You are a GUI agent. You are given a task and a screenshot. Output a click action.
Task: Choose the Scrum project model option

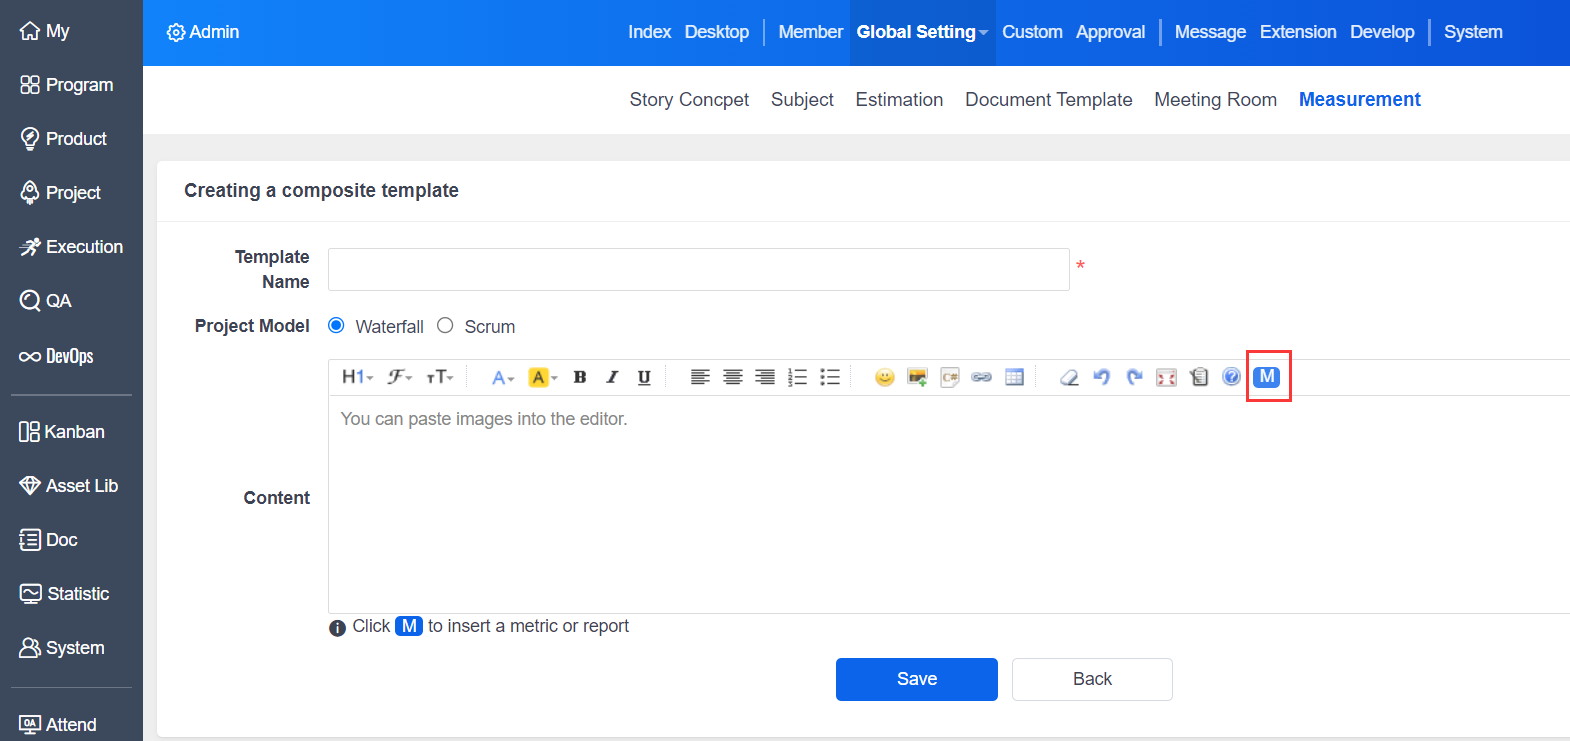point(446,326)
